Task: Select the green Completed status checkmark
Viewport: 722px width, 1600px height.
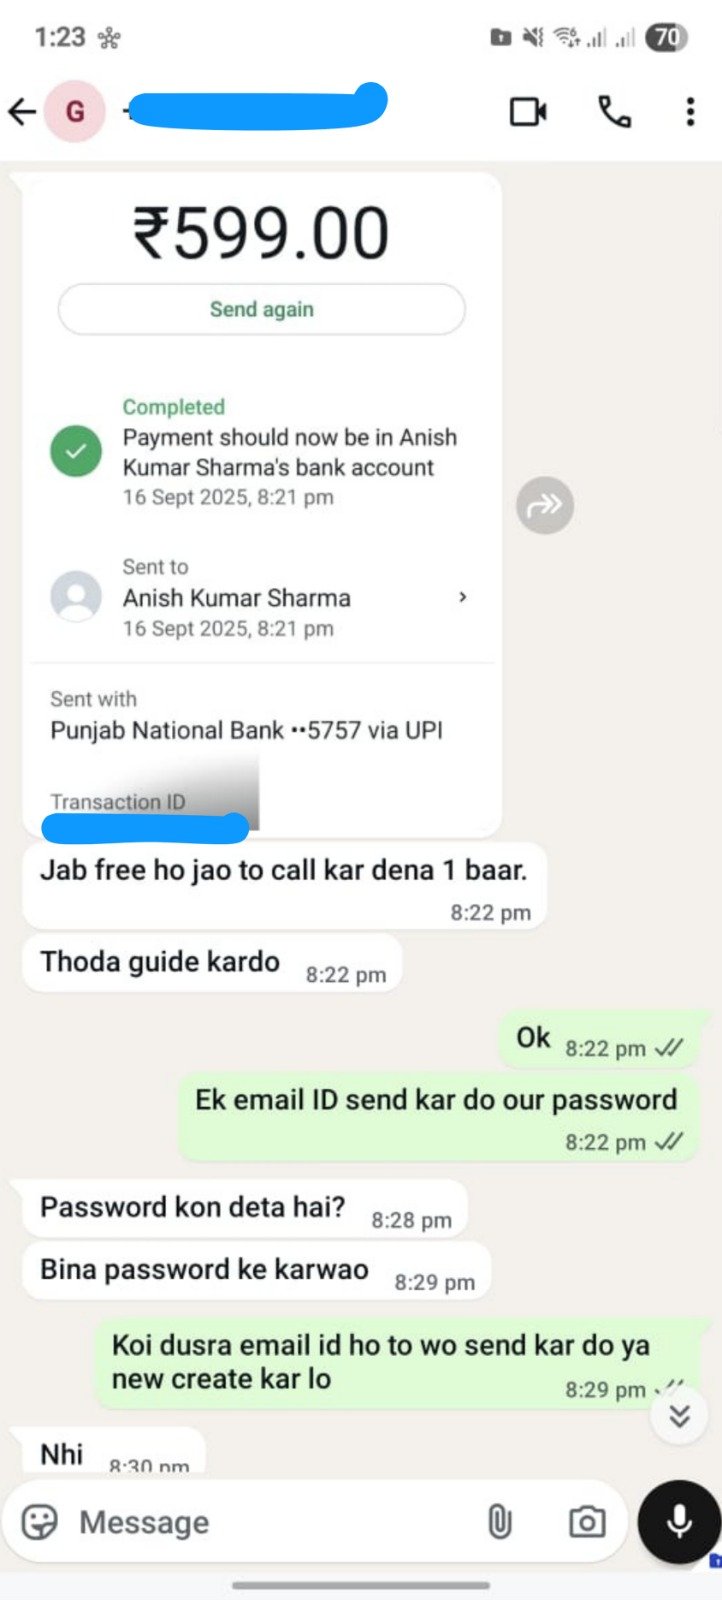Action: pos(76,451)
